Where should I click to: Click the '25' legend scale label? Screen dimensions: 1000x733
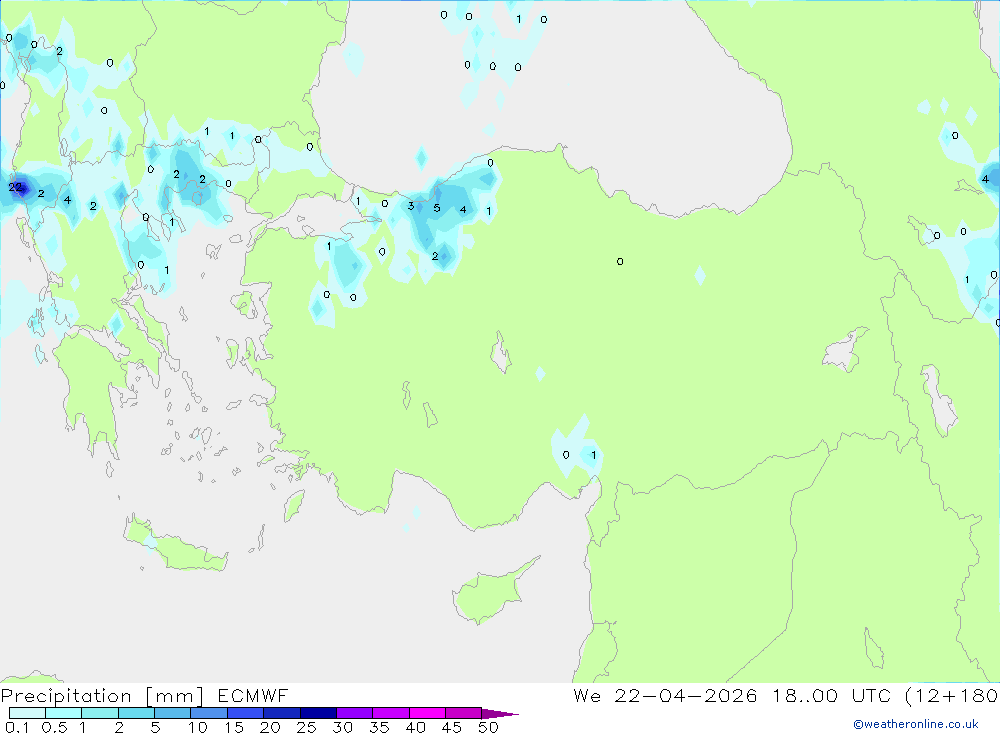[x=307, y=727]
